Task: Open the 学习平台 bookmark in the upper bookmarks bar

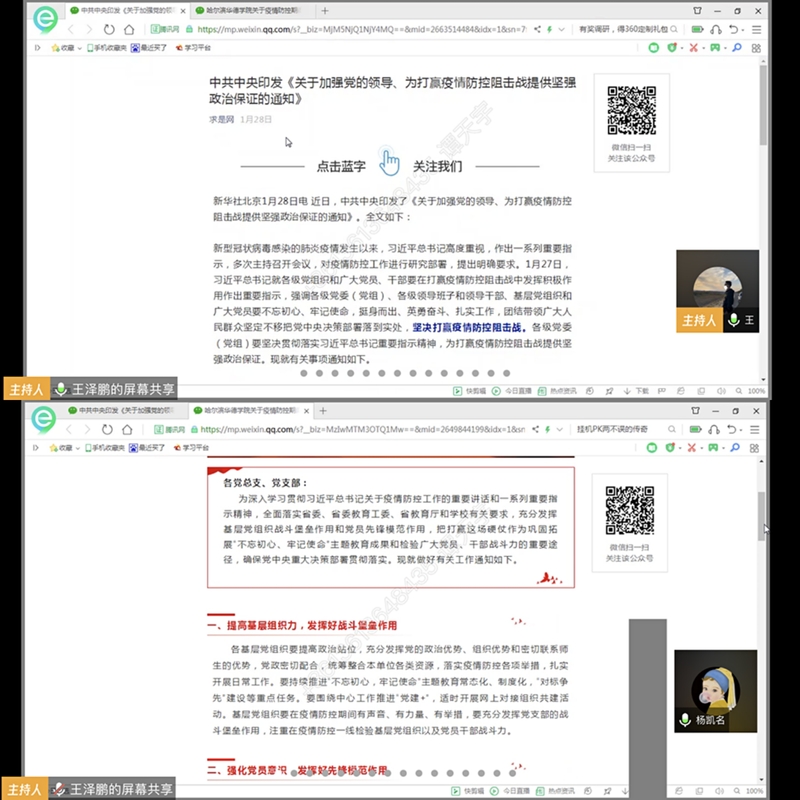Action: tap(192, 47)
